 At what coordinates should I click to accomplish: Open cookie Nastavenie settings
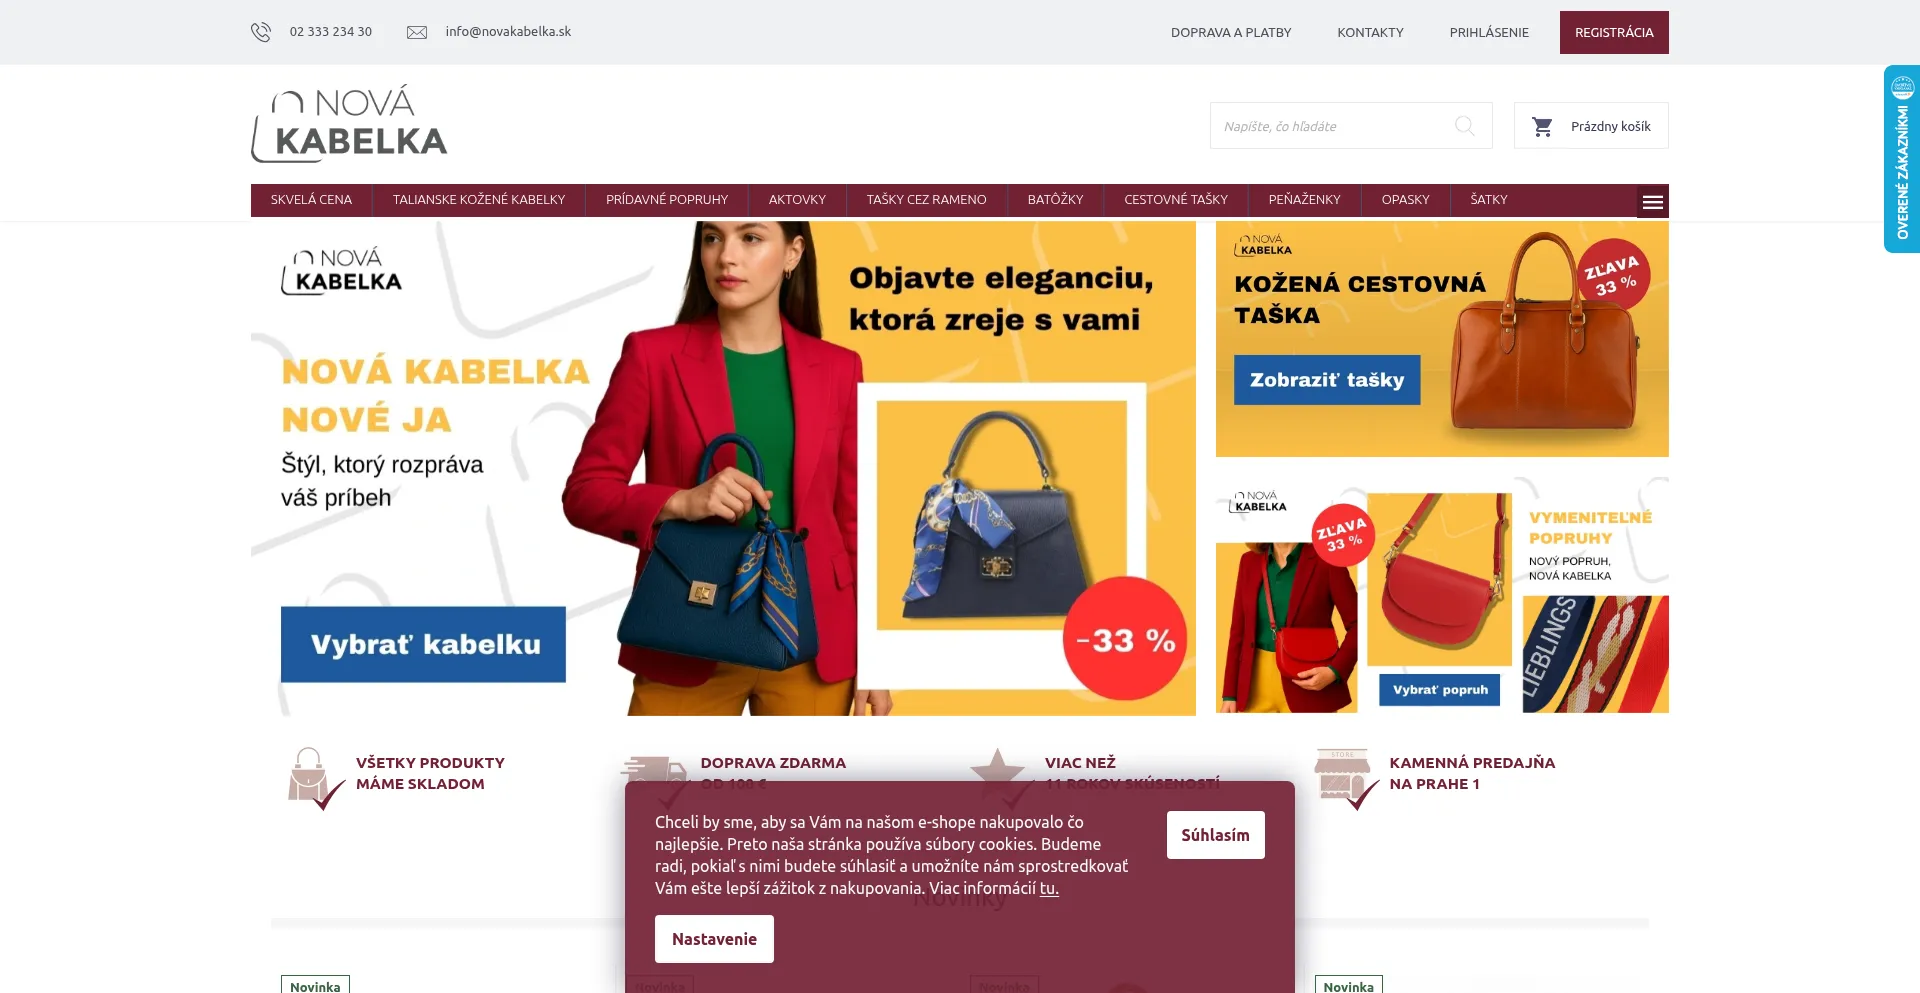click(x=714, y=939)
